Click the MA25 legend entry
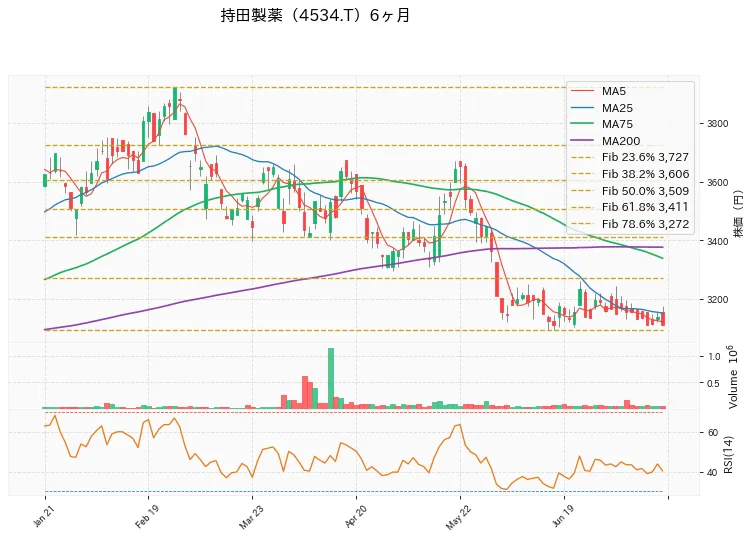The height and width of the screenshot is (539, 752). pyautogui.click(x=602, y=108)
